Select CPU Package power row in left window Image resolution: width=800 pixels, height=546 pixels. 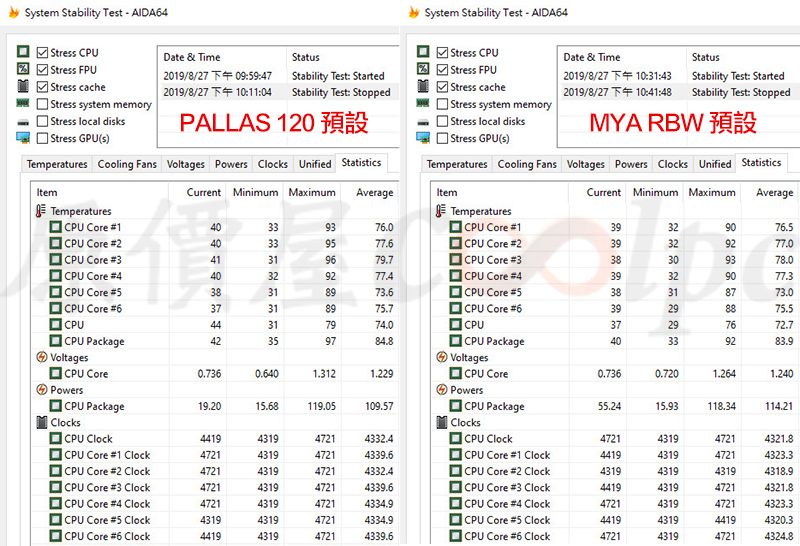(215, 406)
